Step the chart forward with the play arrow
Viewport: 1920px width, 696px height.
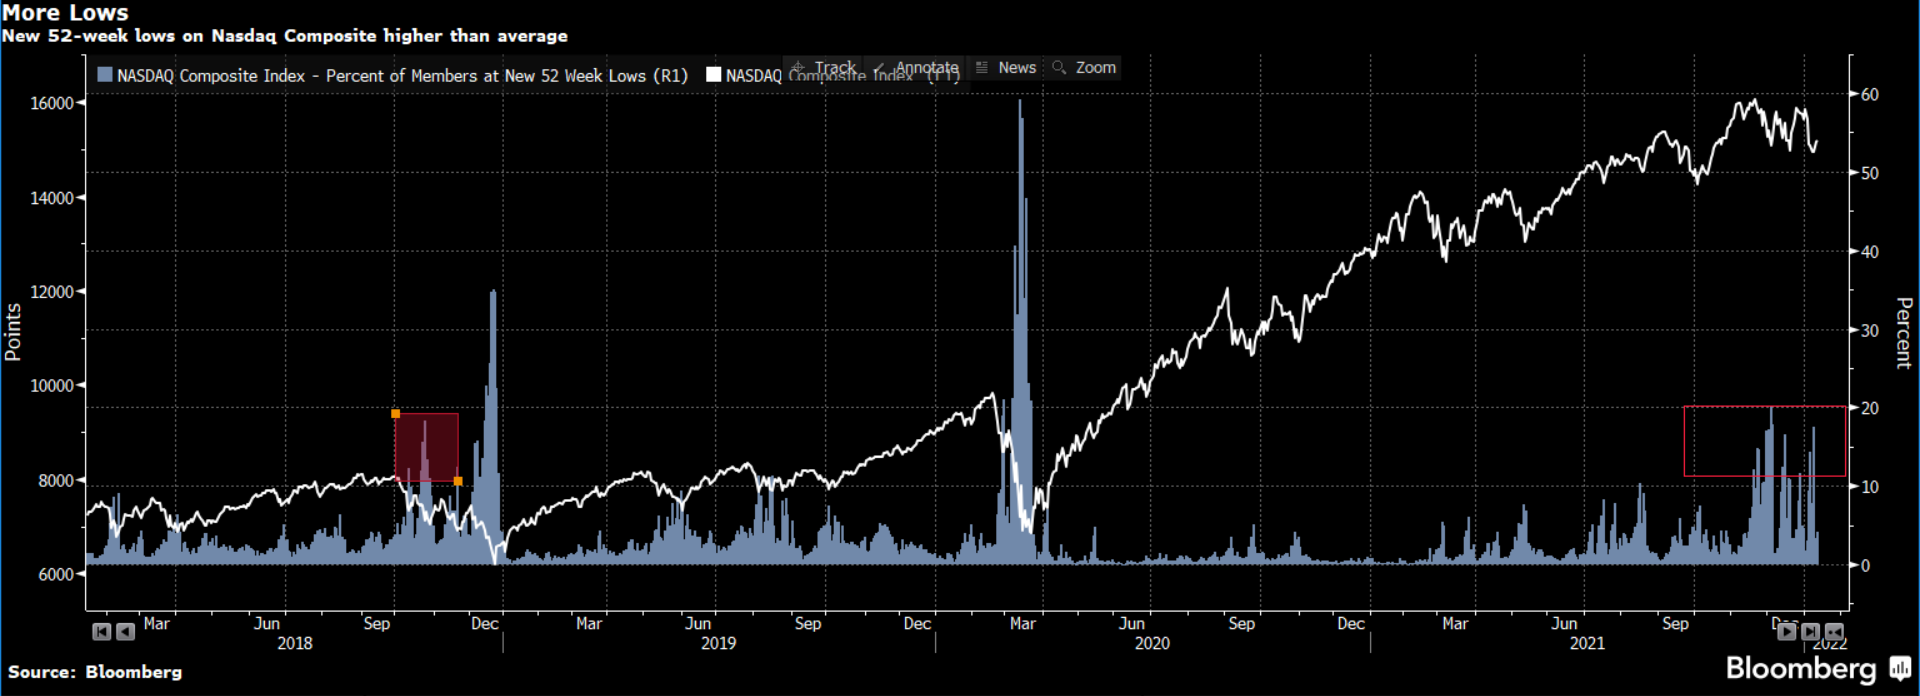(1786, 632)
